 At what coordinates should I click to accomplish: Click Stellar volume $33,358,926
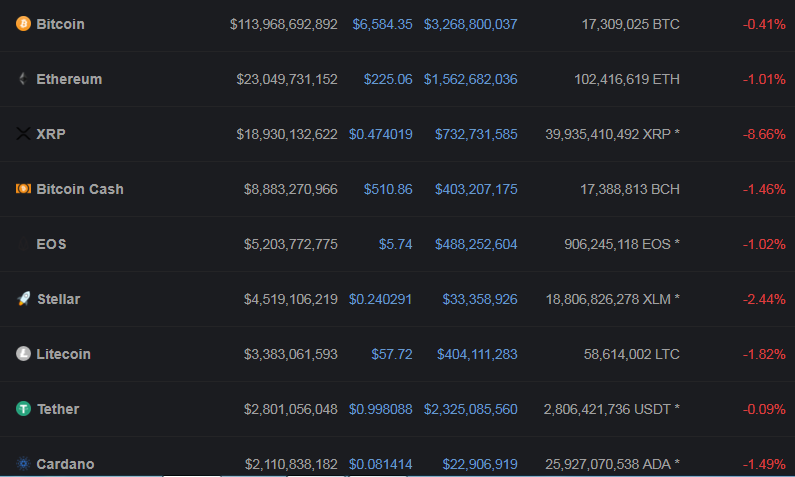[x=480, y=299]
